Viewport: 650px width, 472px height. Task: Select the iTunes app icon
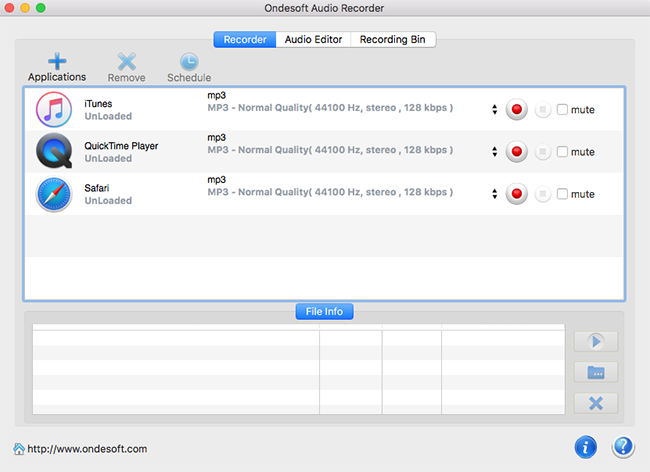point(54,109)
